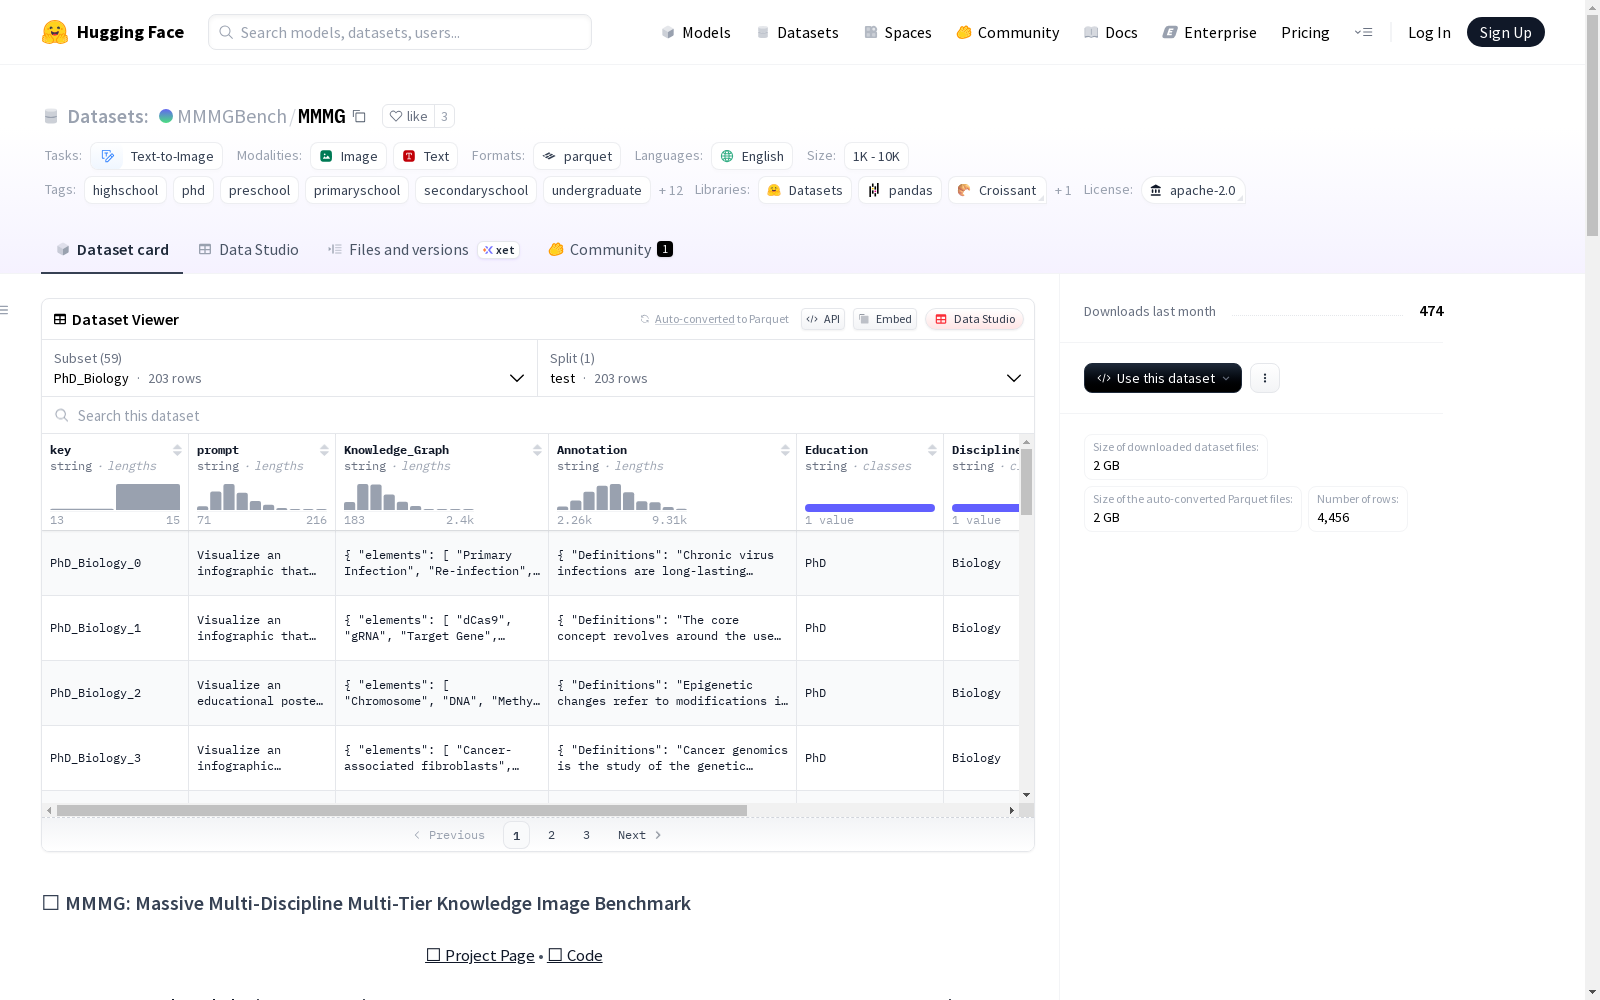
Task: Click the Croissant library tag
Action: coord(997,190)
